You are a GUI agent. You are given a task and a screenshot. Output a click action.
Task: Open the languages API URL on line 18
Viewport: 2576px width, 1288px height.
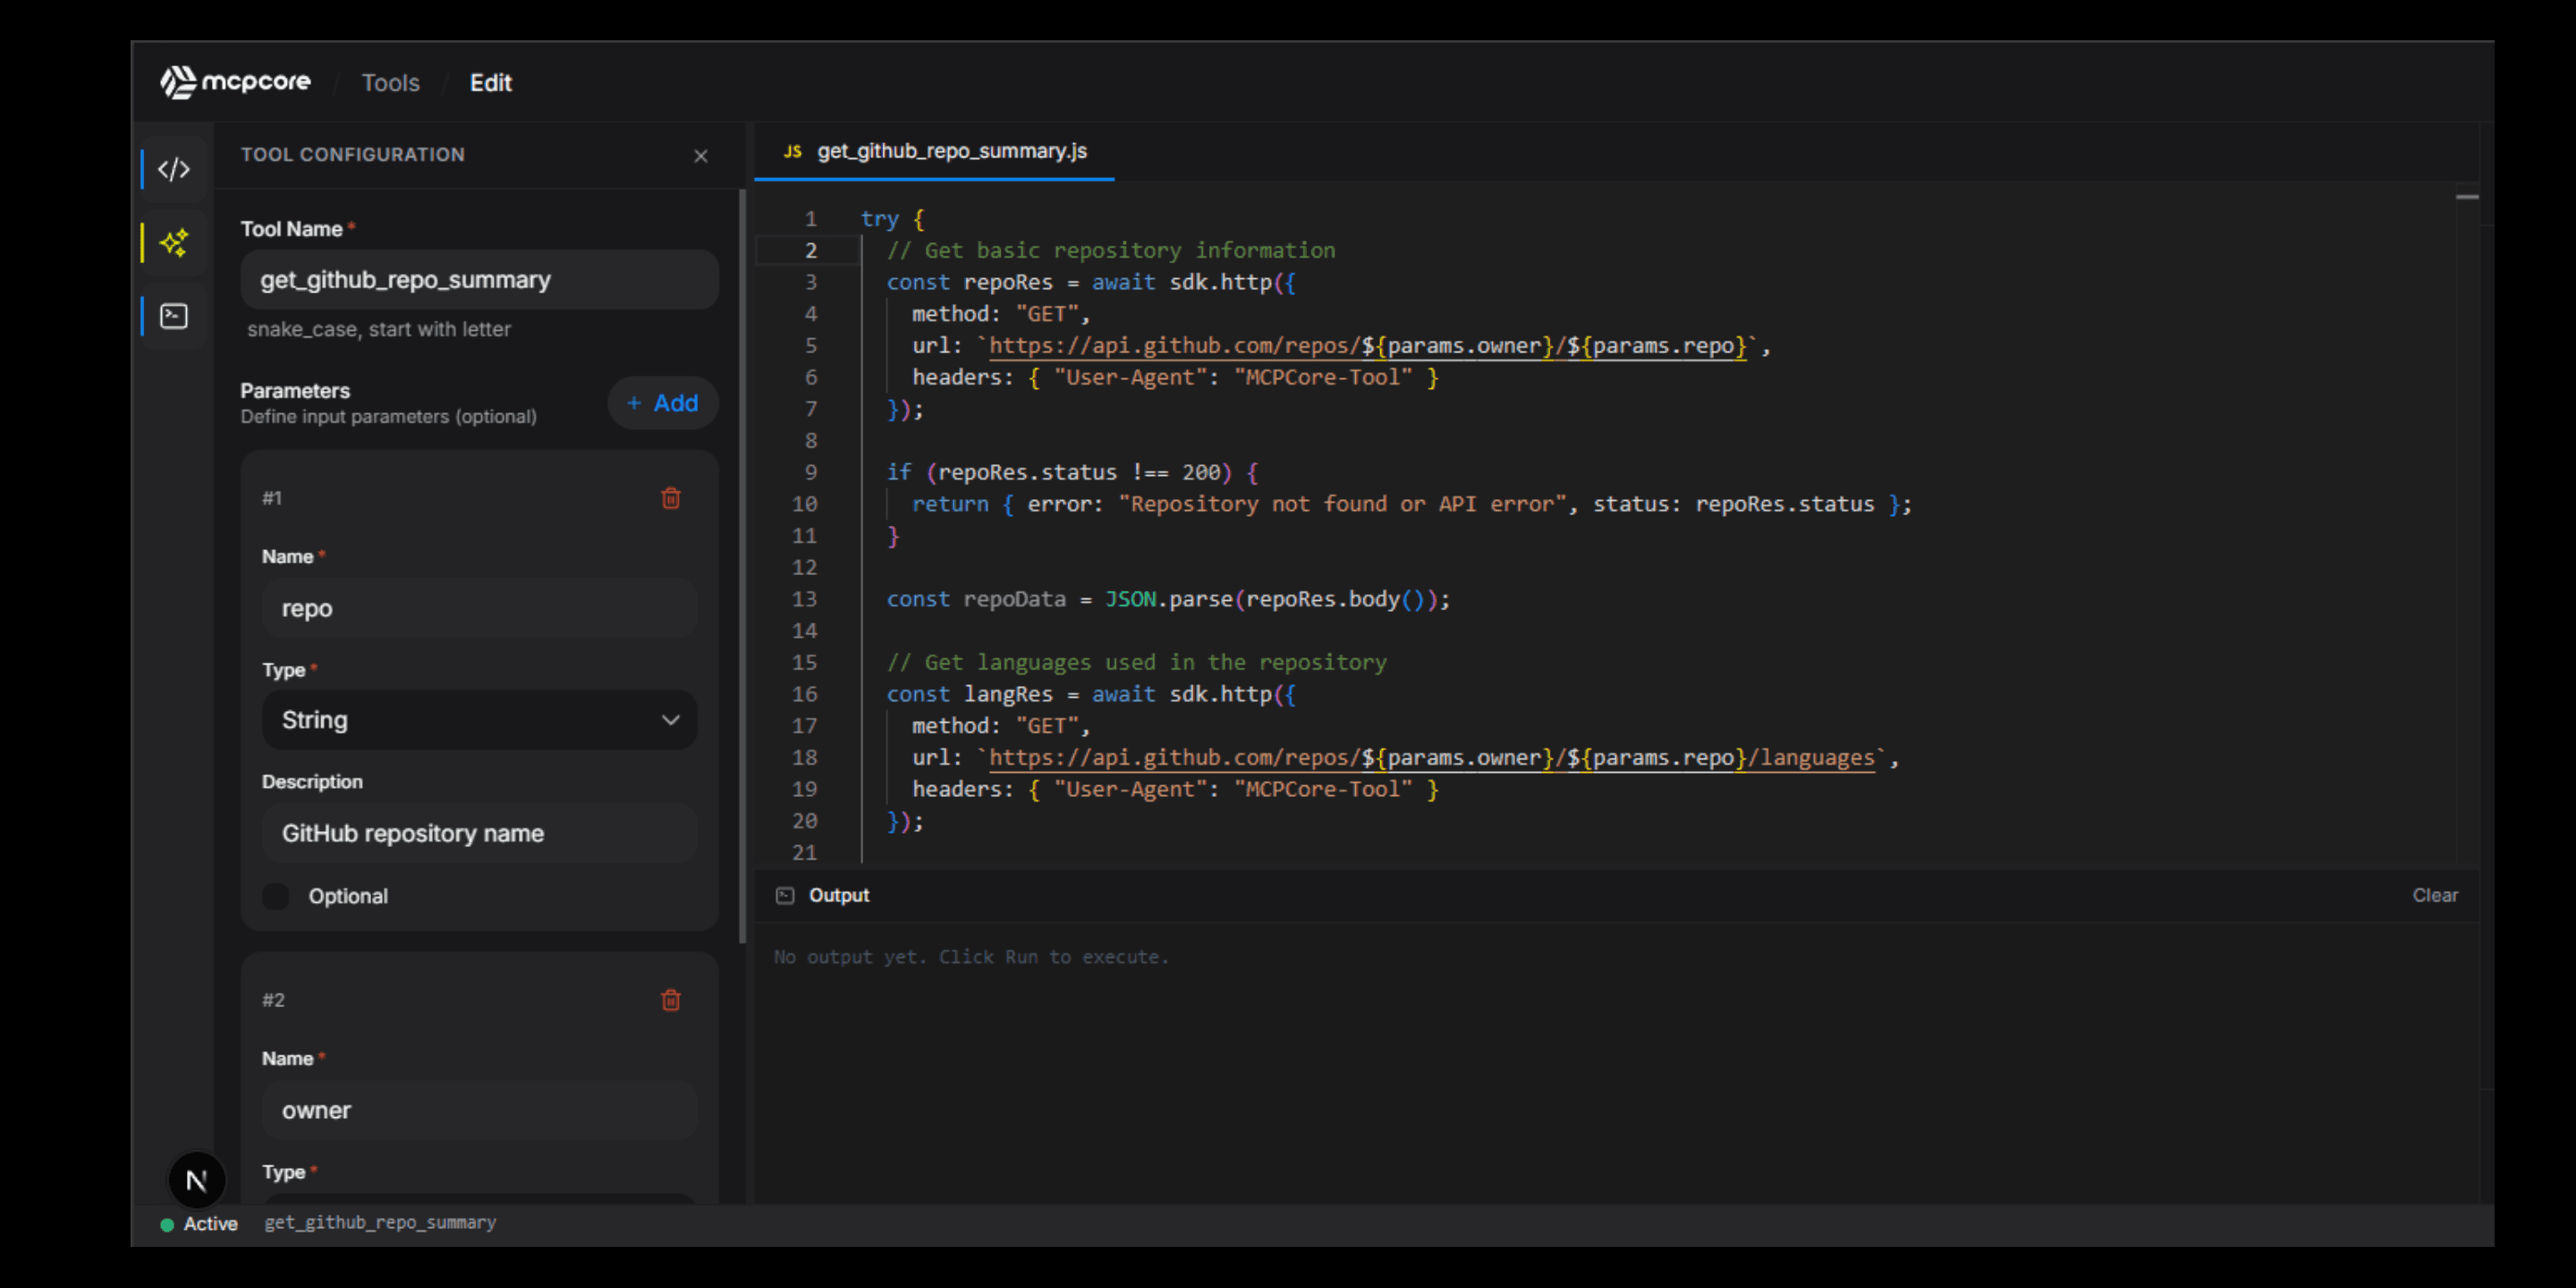click(x=1432, y=758)
